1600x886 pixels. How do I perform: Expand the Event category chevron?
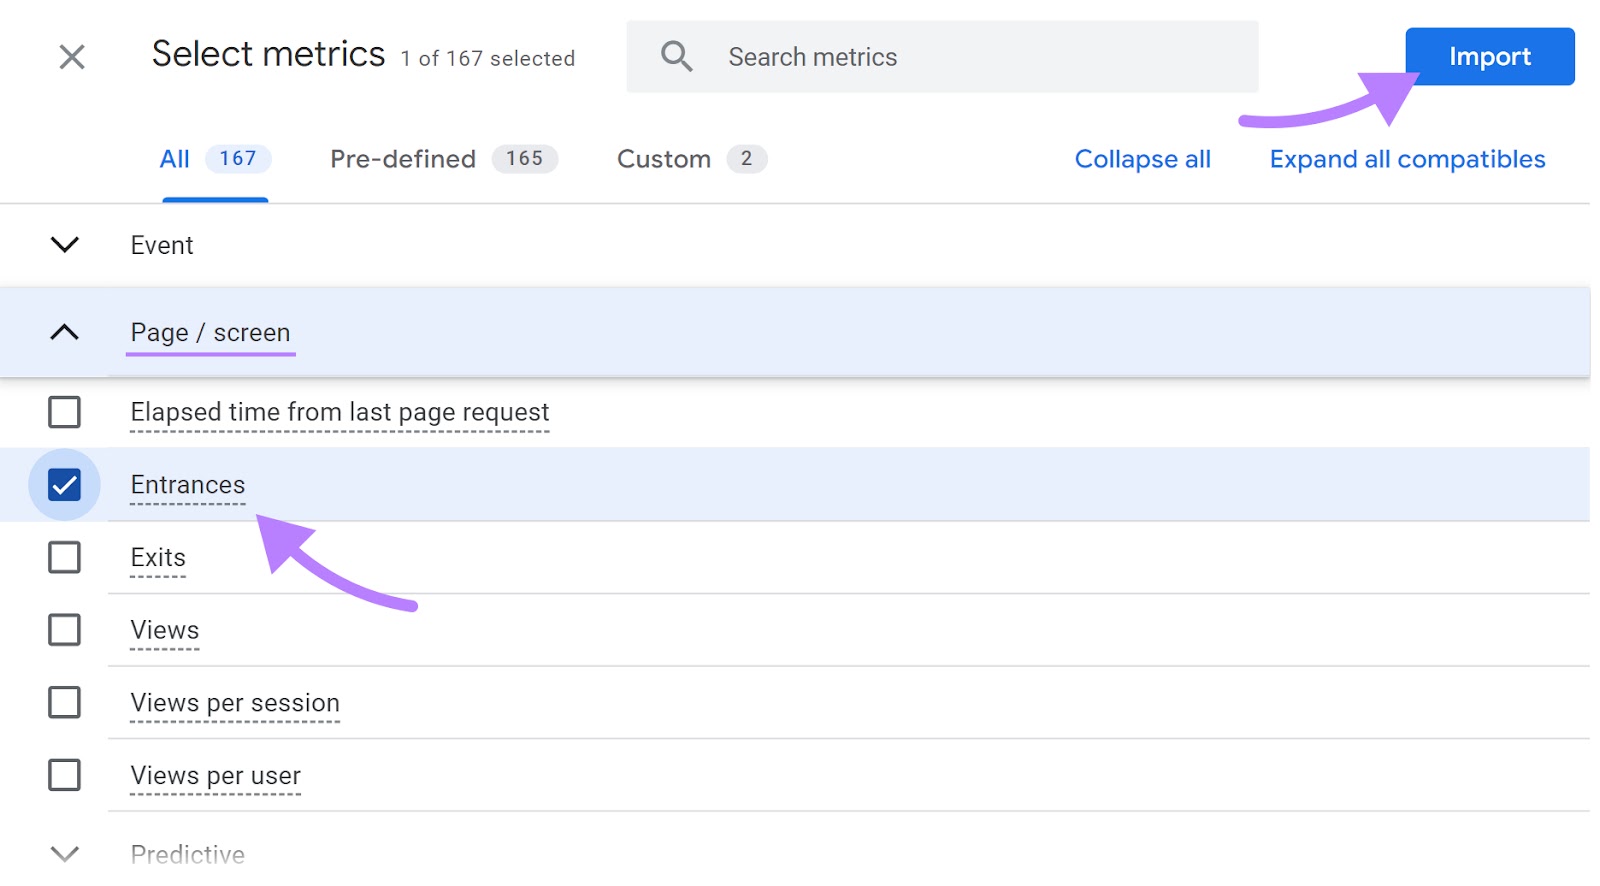(65, 245)
